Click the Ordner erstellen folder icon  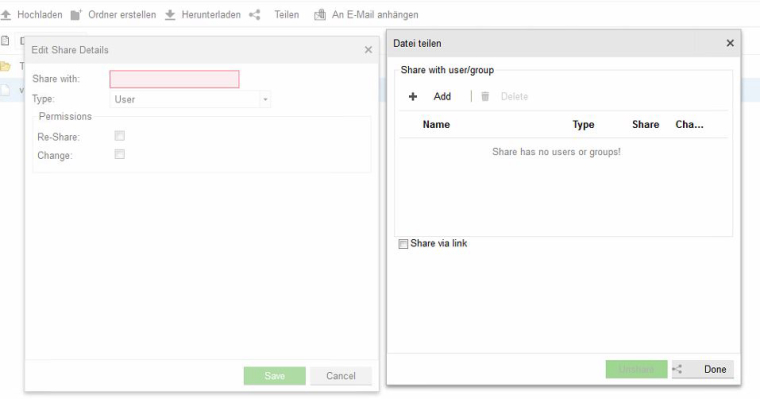pos(77,15)
